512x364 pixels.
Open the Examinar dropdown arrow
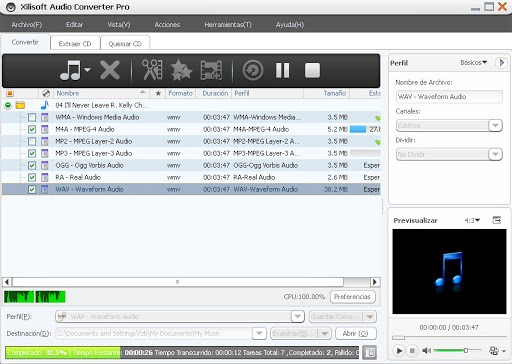tap(324, 333)
